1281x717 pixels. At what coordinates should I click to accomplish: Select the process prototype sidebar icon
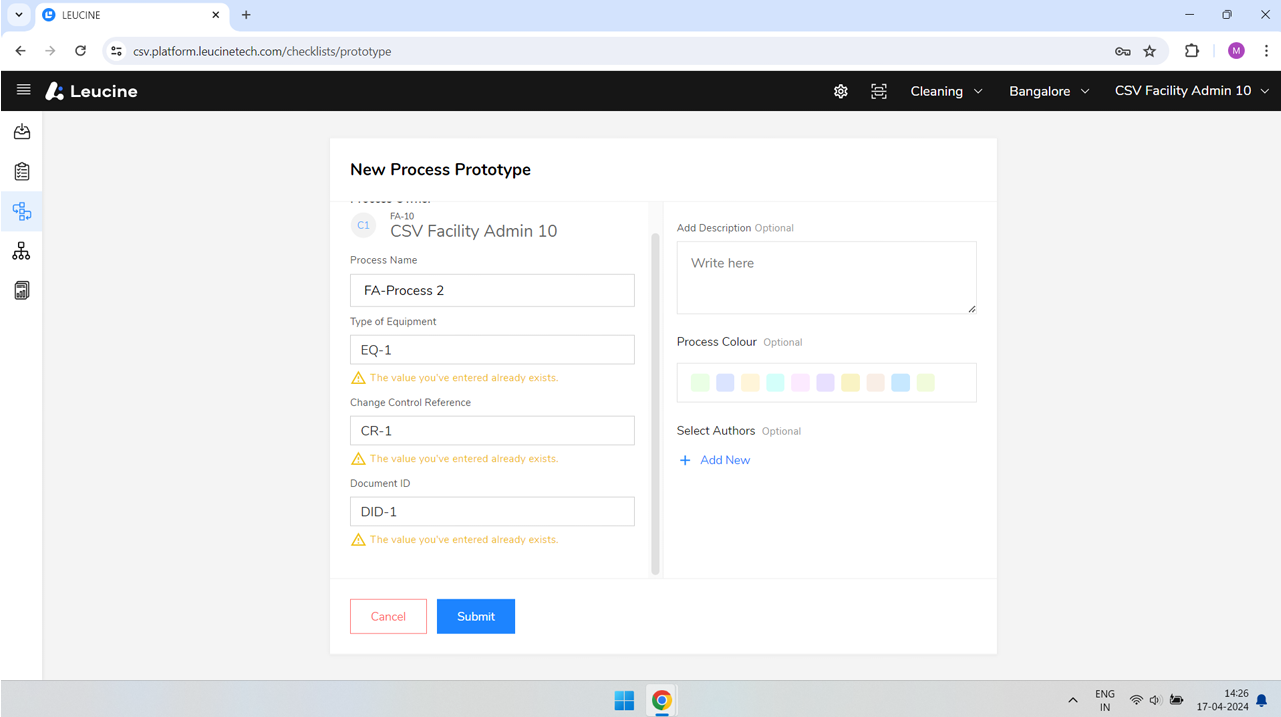(x=22, y=211)
